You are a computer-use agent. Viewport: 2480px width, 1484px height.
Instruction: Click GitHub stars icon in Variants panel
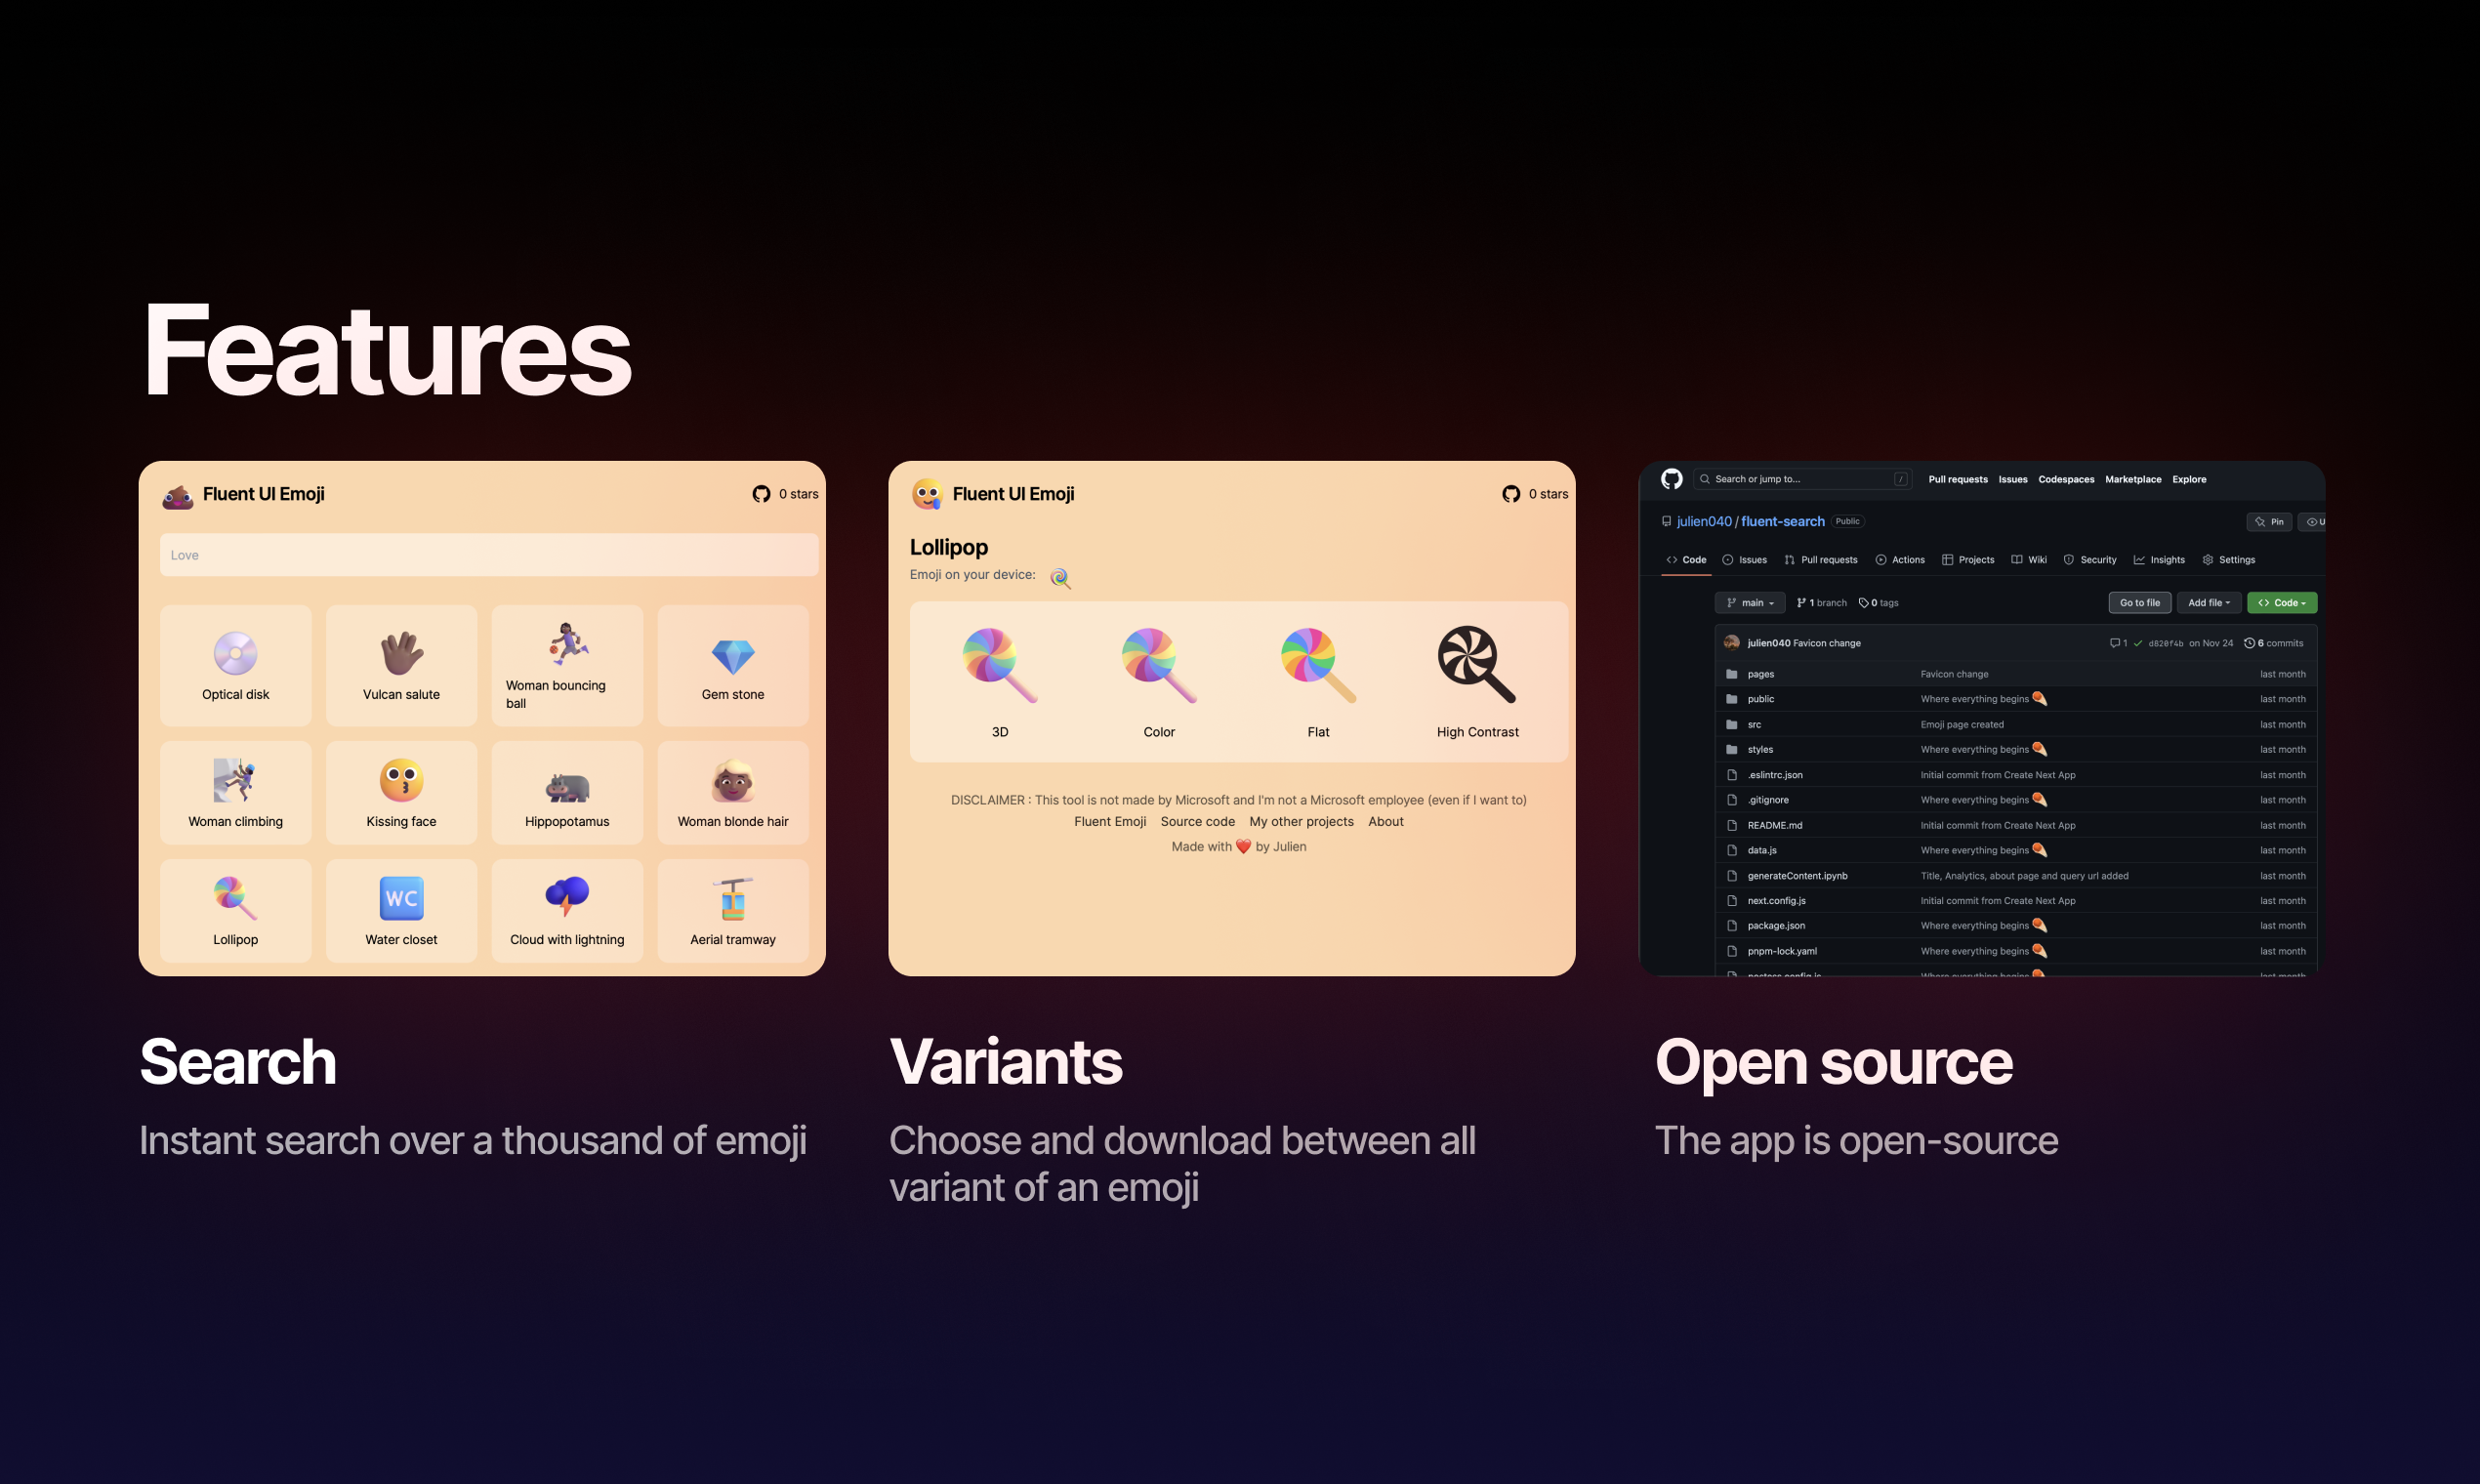tap(1511, 494)
